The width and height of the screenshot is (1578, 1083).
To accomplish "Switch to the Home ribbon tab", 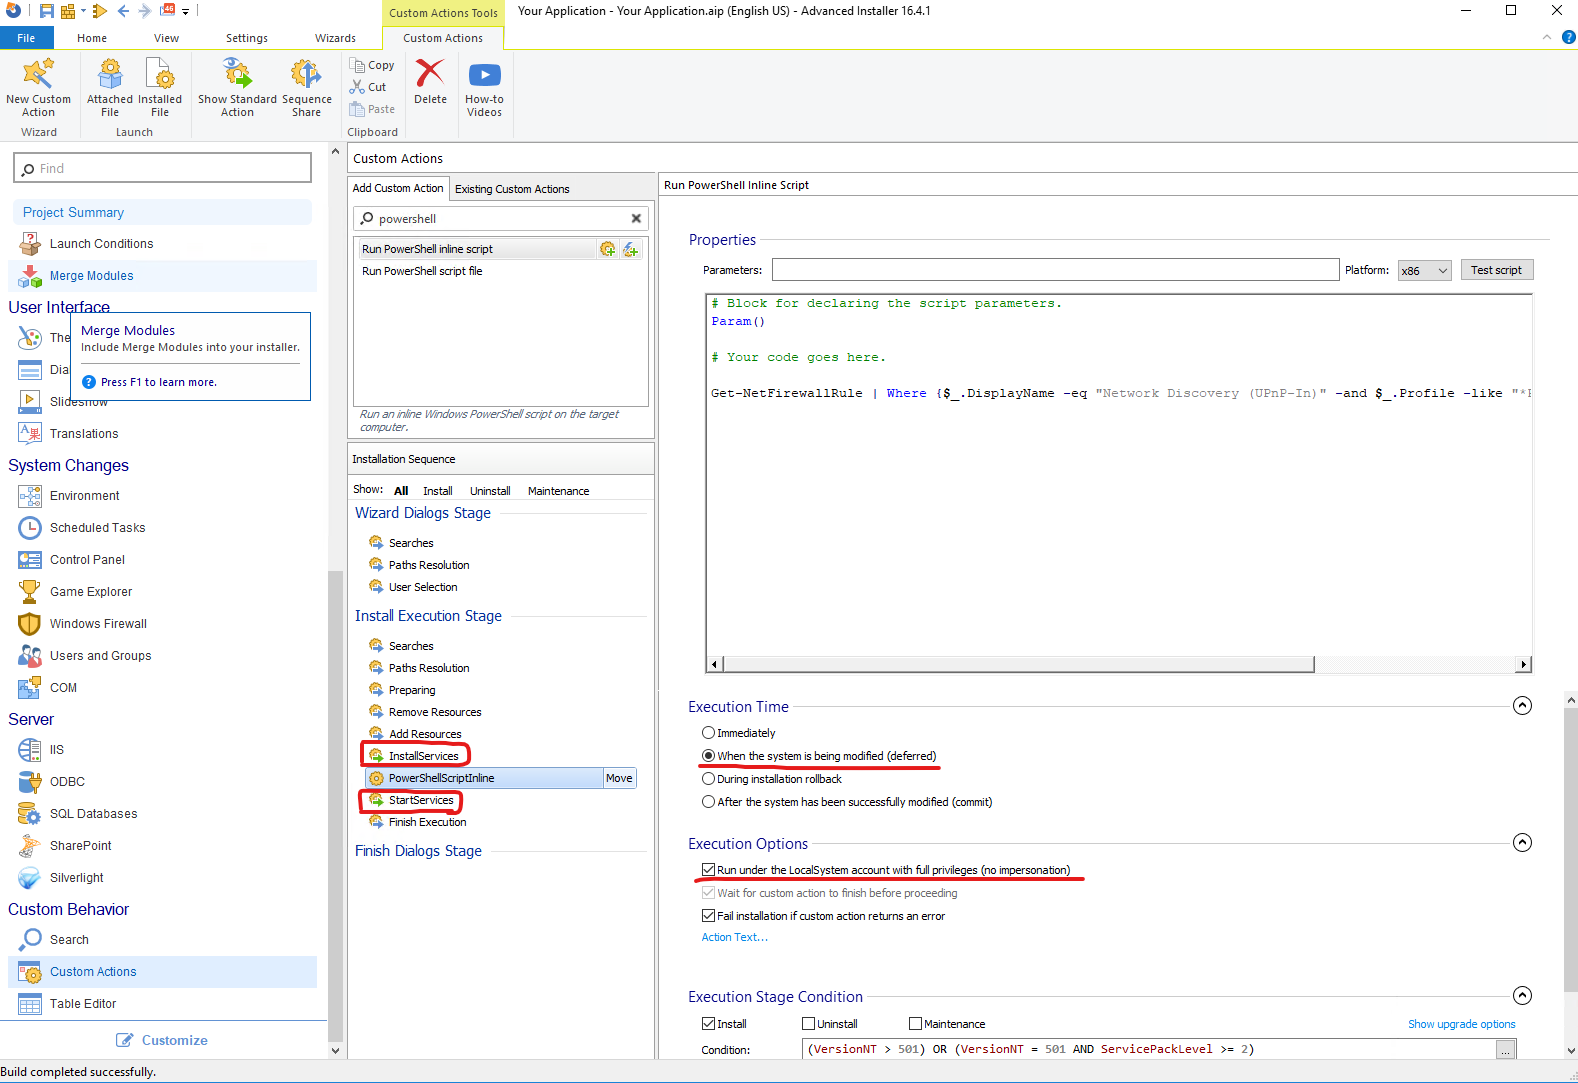I will (92, 38).
